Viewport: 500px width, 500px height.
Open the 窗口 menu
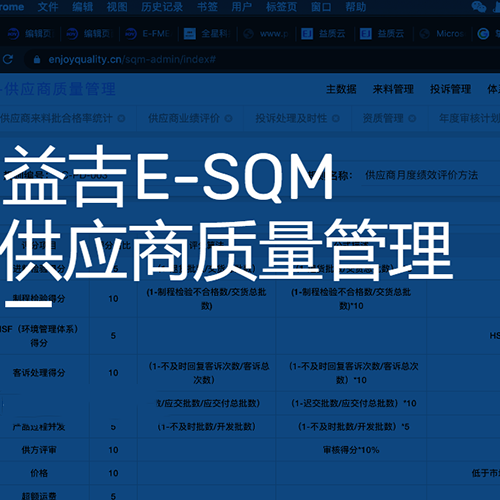pyautogui.click(x=321, y=7)
